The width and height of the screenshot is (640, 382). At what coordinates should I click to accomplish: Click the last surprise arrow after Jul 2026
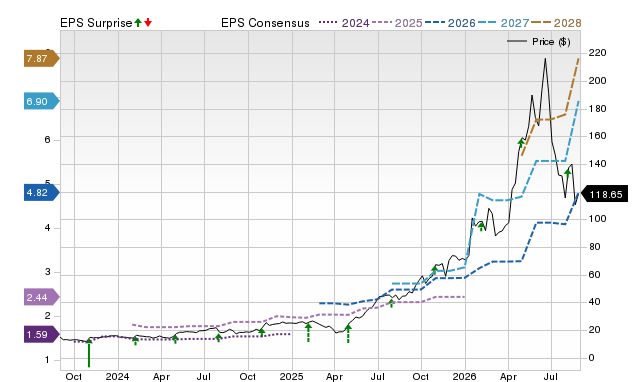pos(568,173)
